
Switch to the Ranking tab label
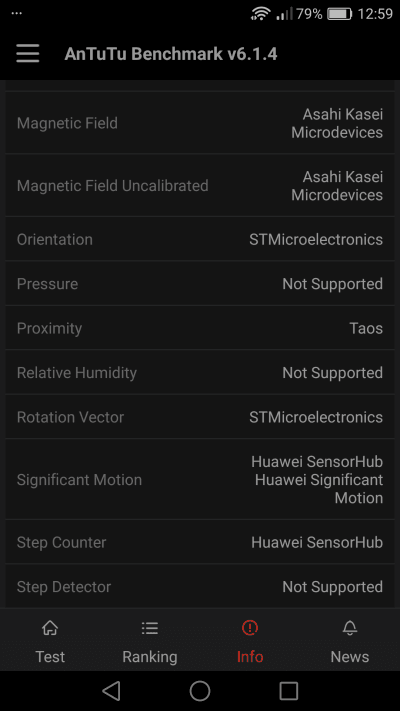150,657
